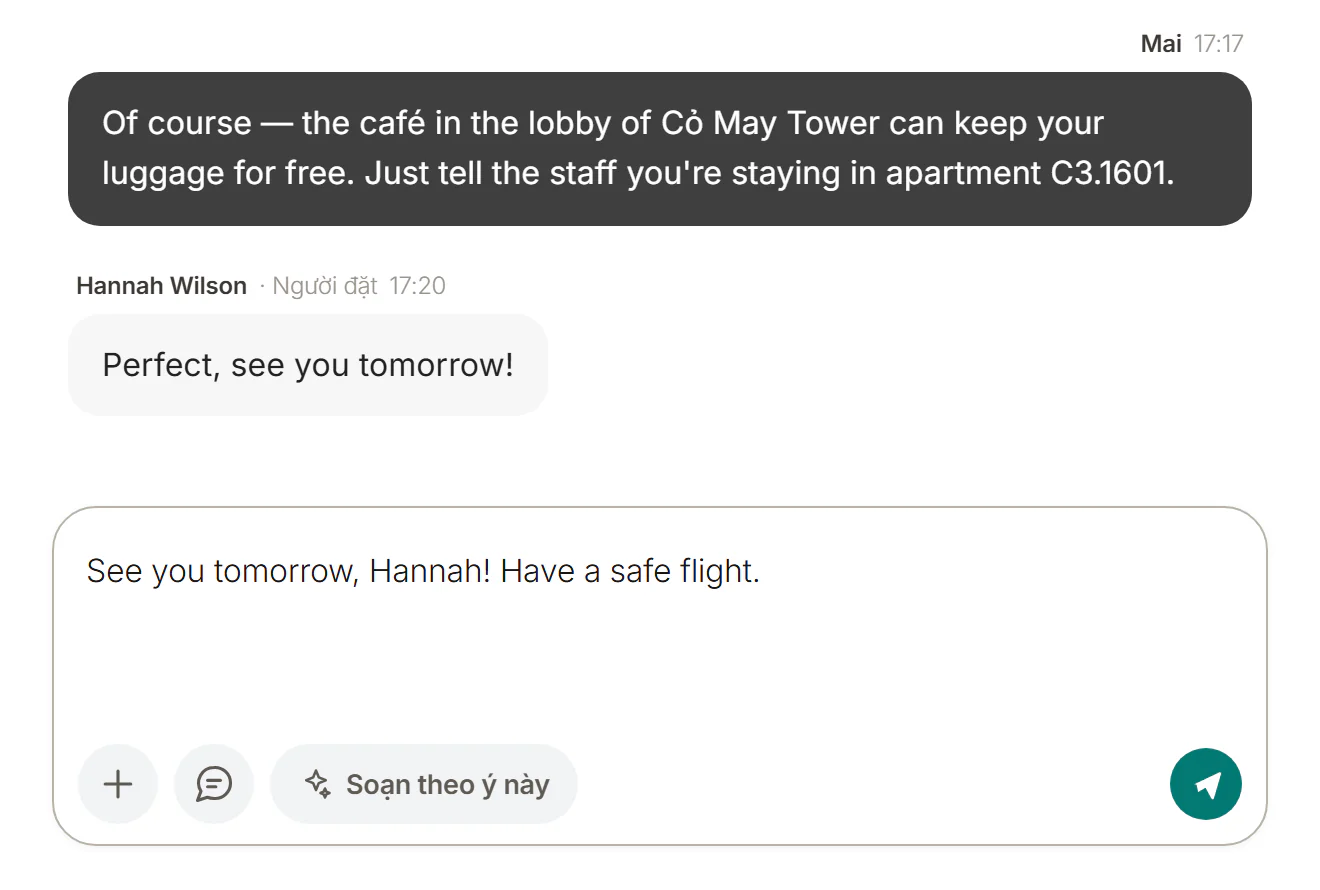This screenshot has width=1320, height=890.
Task: Click the sparkle icon beside Soạn theo ý này
Action: click(317, 784)
